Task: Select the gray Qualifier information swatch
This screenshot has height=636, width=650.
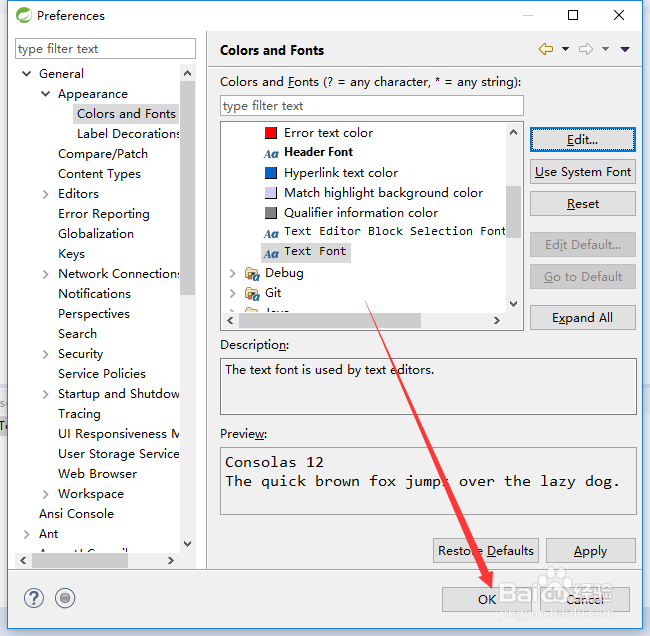Action: click(x=271, y=213)
